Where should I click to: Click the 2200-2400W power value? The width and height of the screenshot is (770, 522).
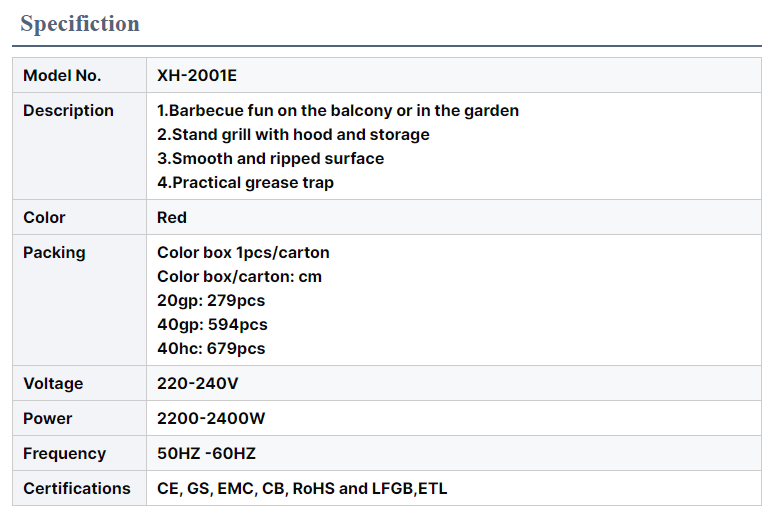[211, 419]
